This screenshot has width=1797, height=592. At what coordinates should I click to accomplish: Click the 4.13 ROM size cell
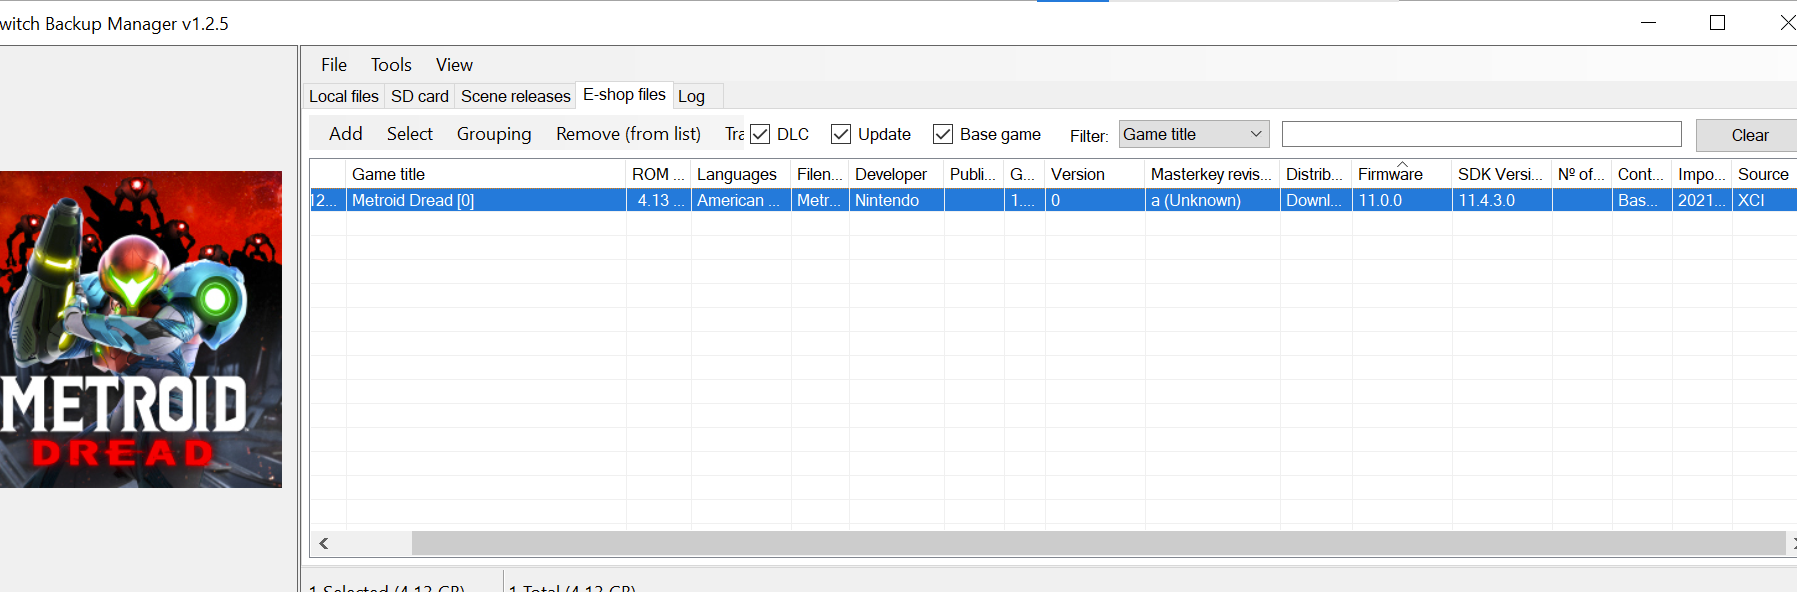click(x=658, y=200)
